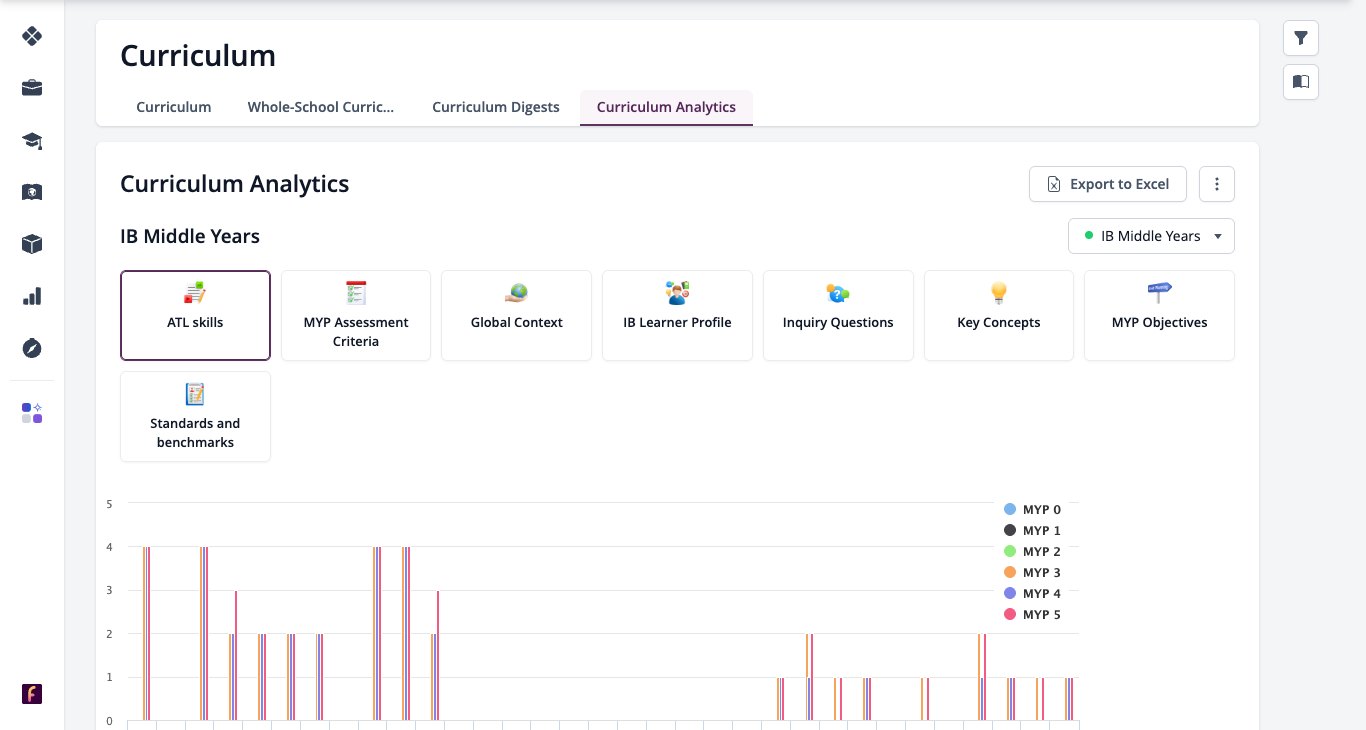Open the bar chart analytics sidebar icon
This screenshot has width=1366, height=730.
tap(32, 296)
